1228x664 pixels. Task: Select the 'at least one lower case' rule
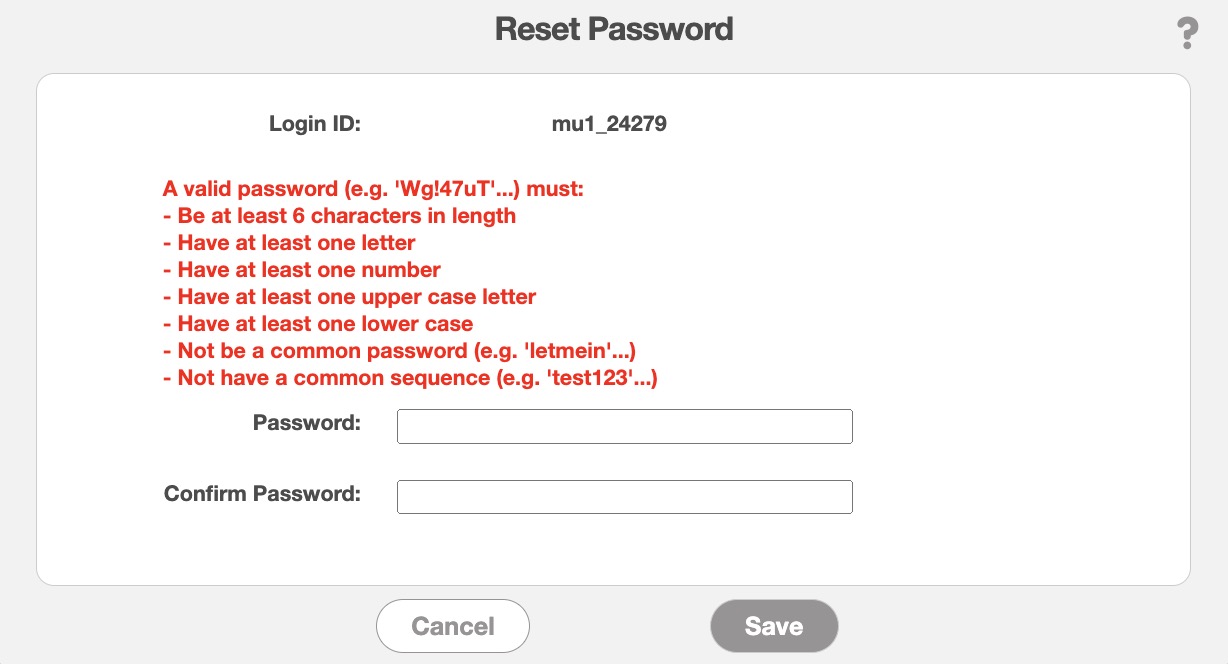coord(325,324)
